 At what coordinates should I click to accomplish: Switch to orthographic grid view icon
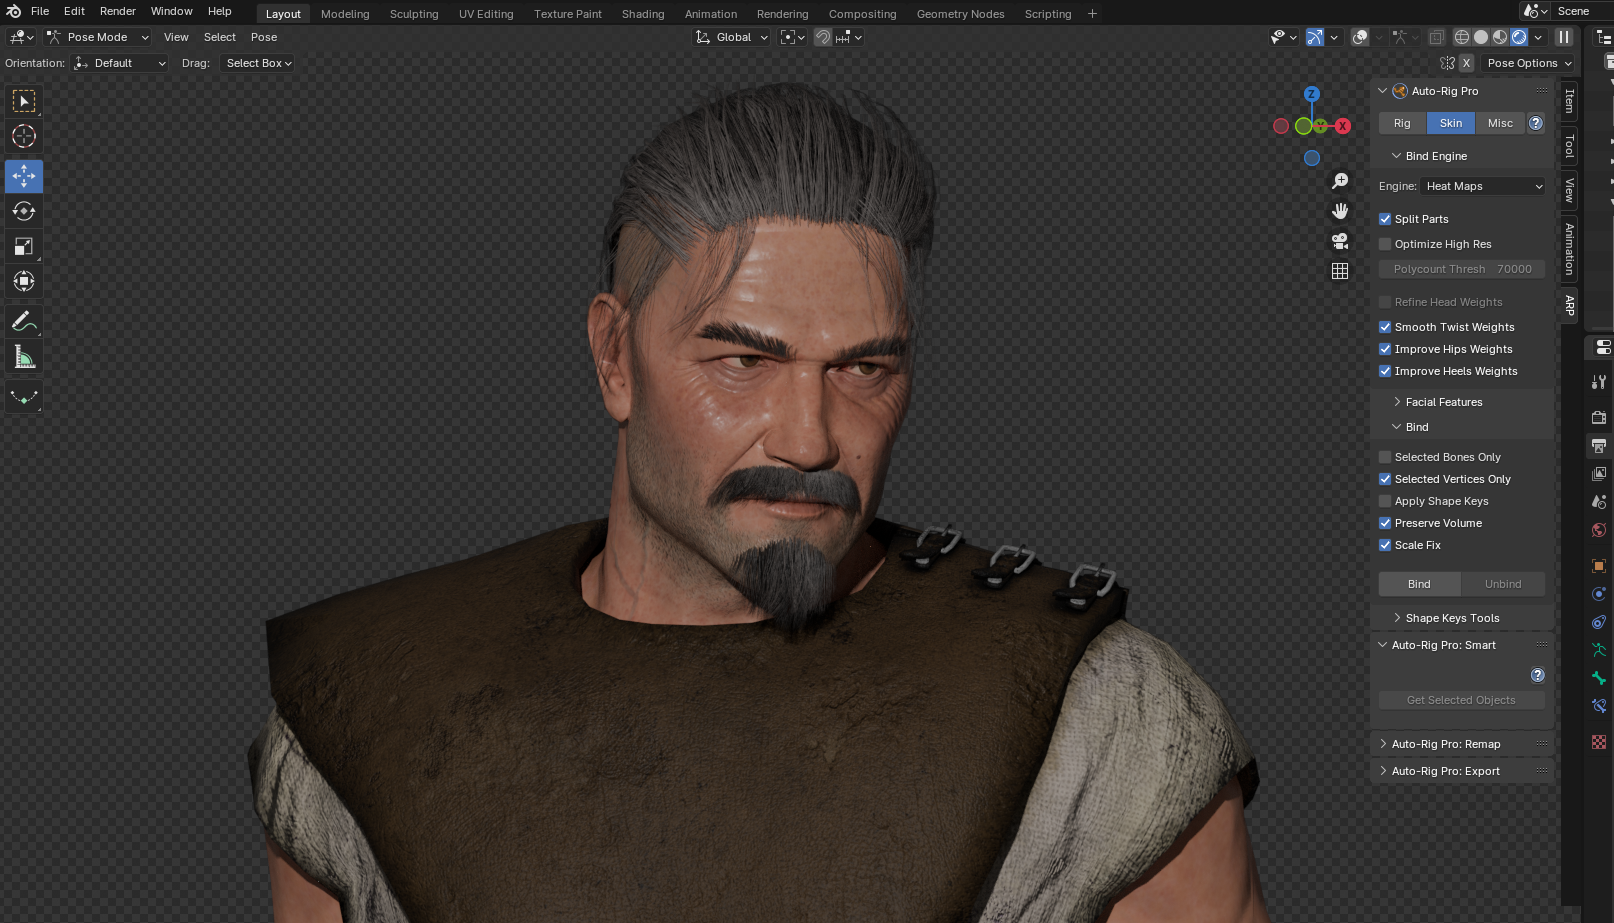[x=1340, y=271]
